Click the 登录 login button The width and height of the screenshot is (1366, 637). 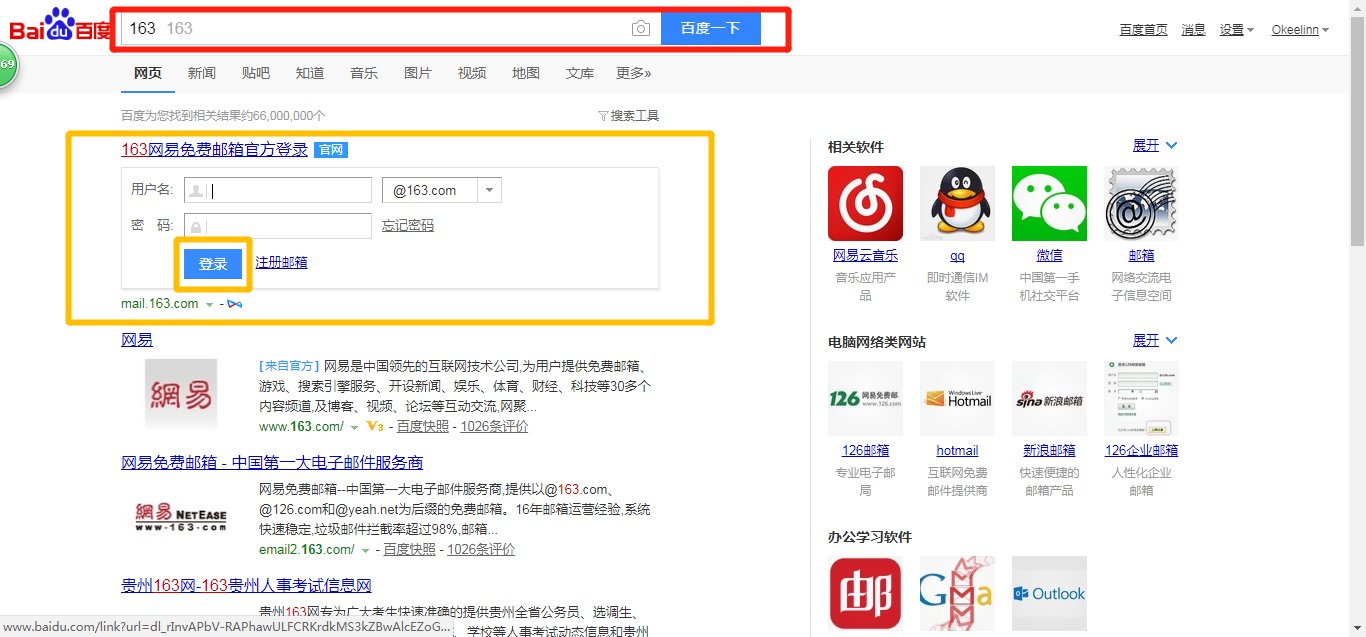pyautogui.click(x=212, y=264)
